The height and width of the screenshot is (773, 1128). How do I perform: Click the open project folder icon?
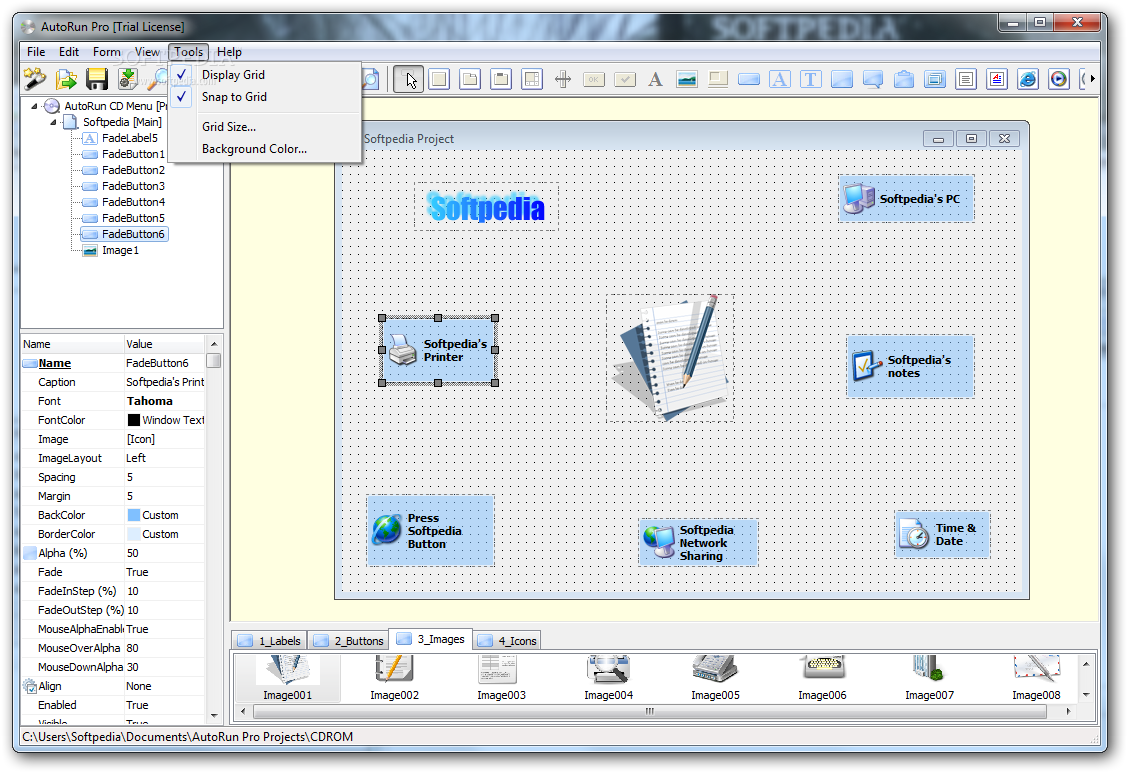coord(66,79)
